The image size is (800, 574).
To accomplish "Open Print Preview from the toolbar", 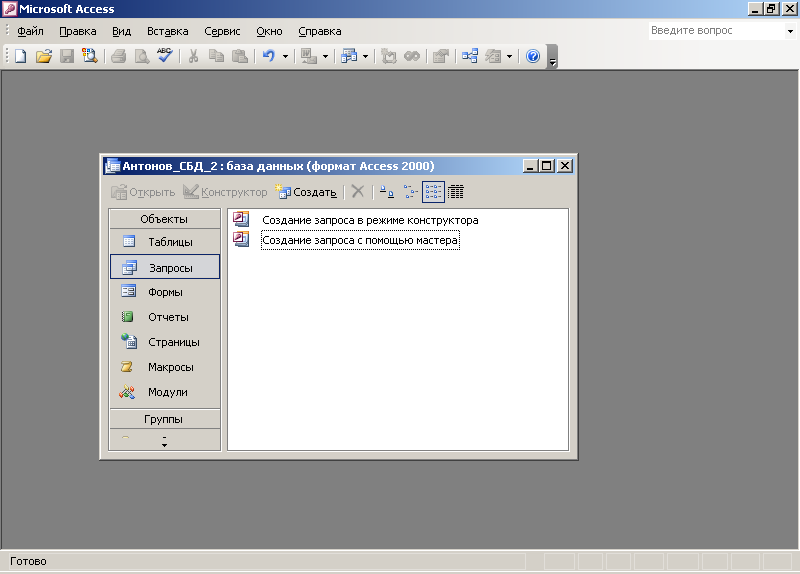I will pos(141,56).
